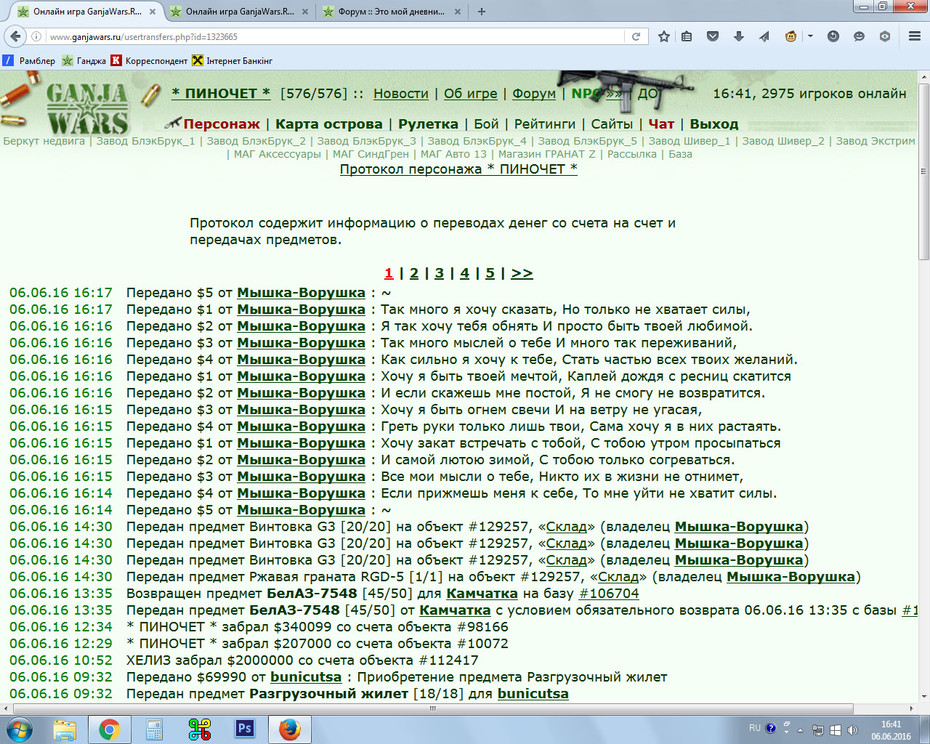
Task: Go to protocol page 5
Action: click(490, 273)
